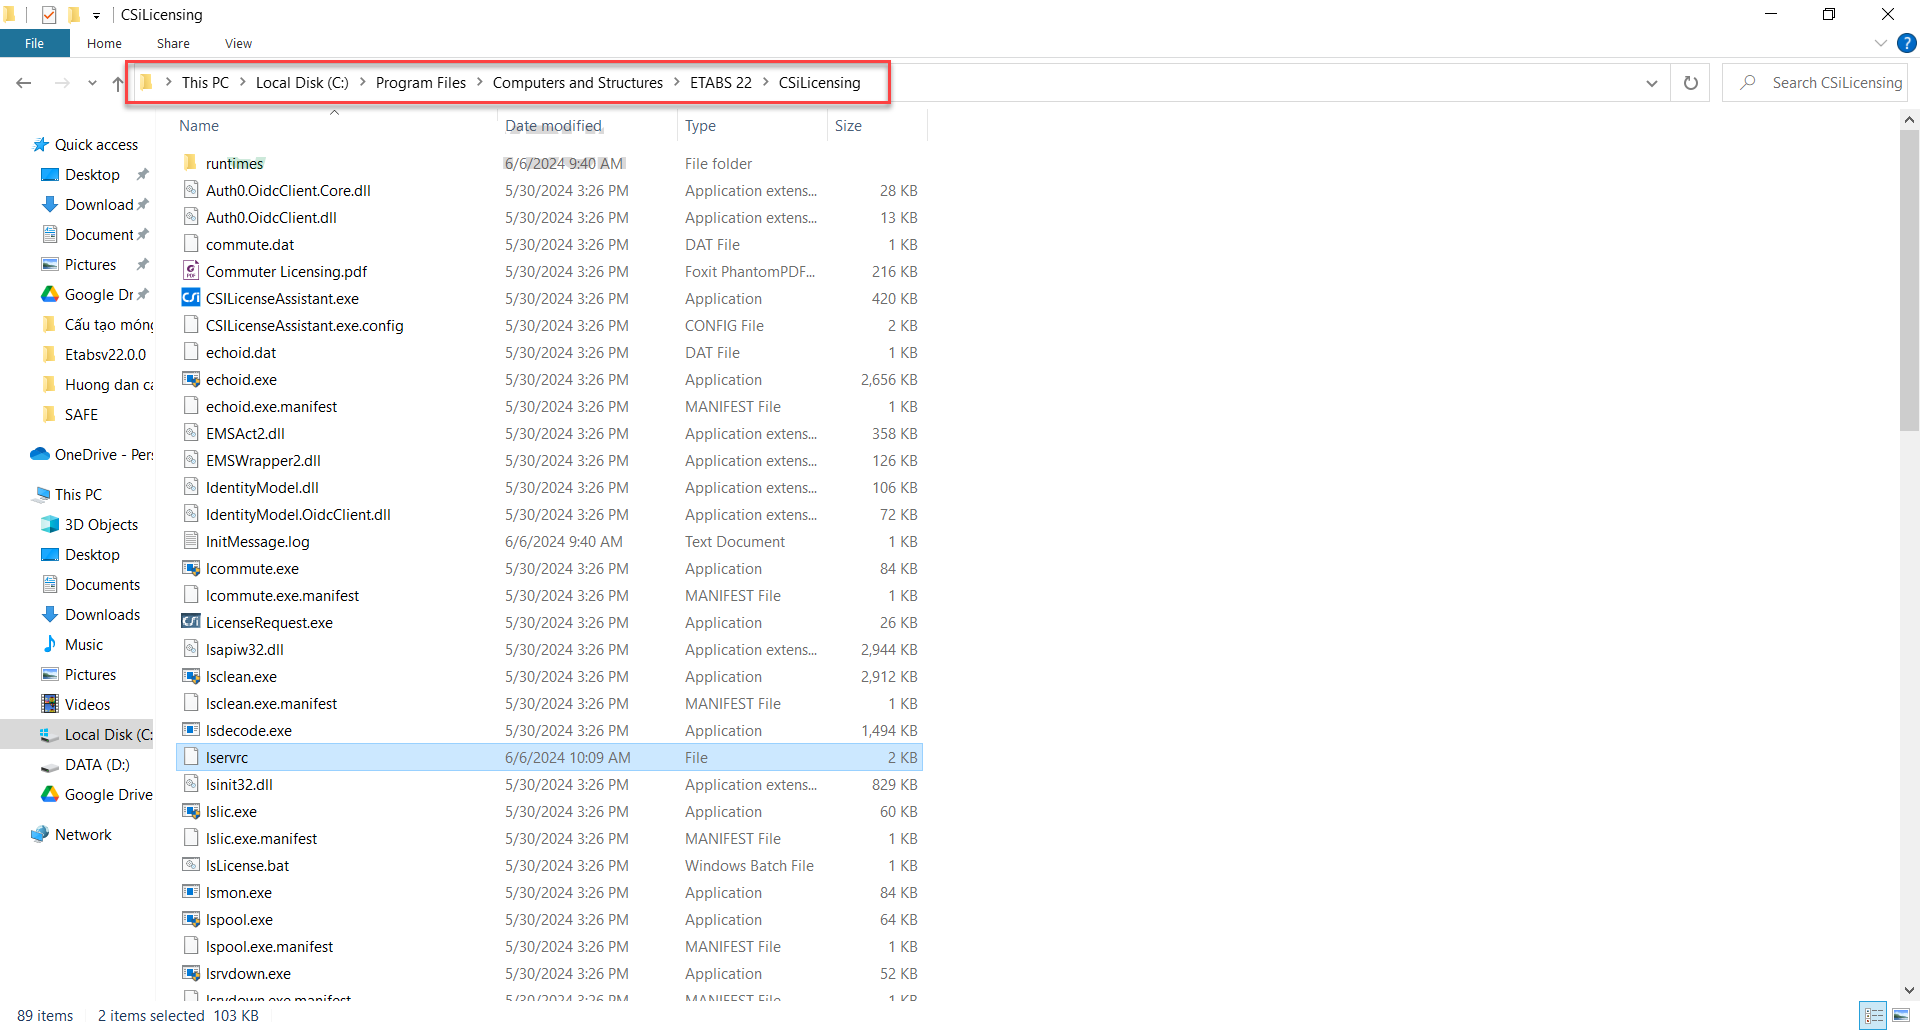Sort by the Date modified column header
Image resolution: width=1920 pixels, height=1030 pixels.
(553, 126)
